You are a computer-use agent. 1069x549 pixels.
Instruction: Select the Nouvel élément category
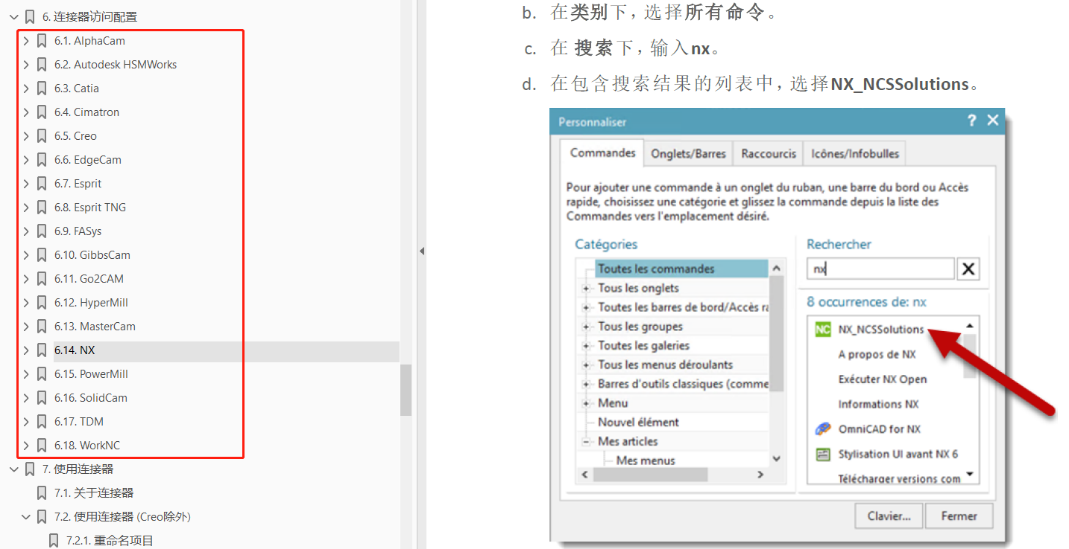[x=638, y=422]
